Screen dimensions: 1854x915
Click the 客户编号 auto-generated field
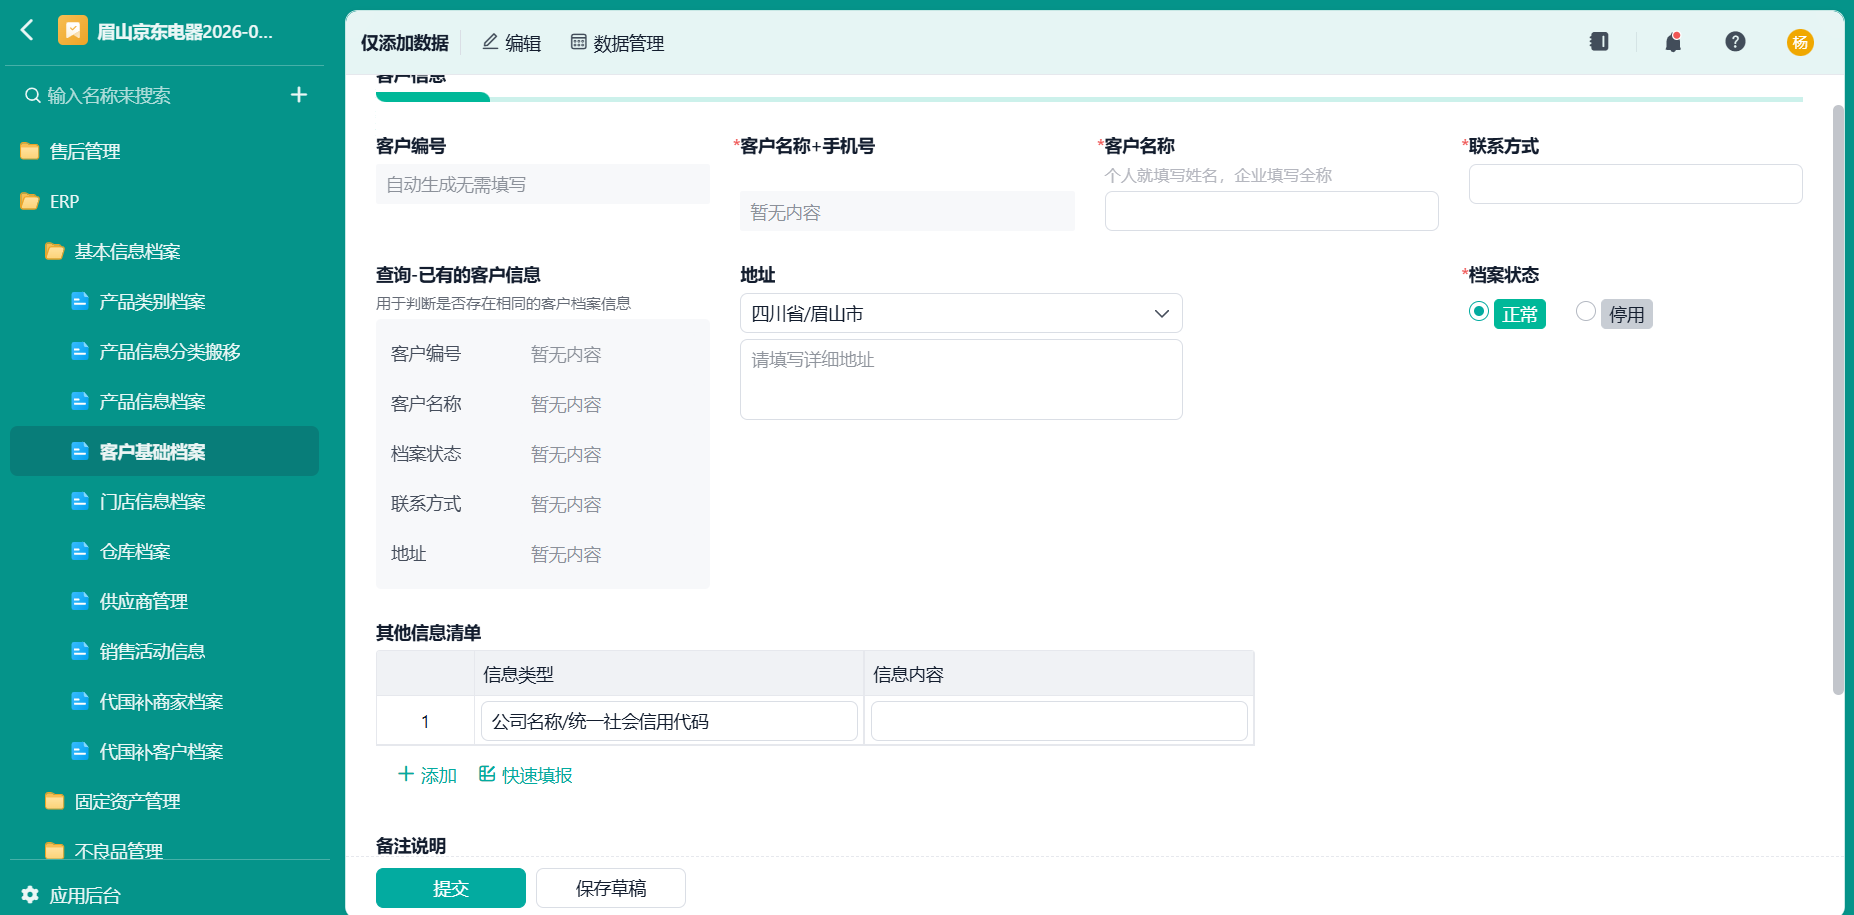pos(543,184)
